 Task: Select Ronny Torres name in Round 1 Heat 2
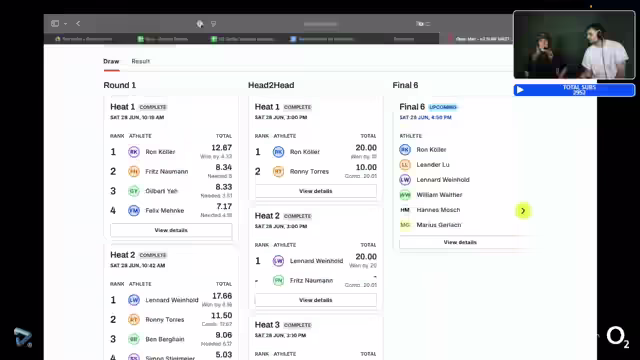tap(164, 320)
